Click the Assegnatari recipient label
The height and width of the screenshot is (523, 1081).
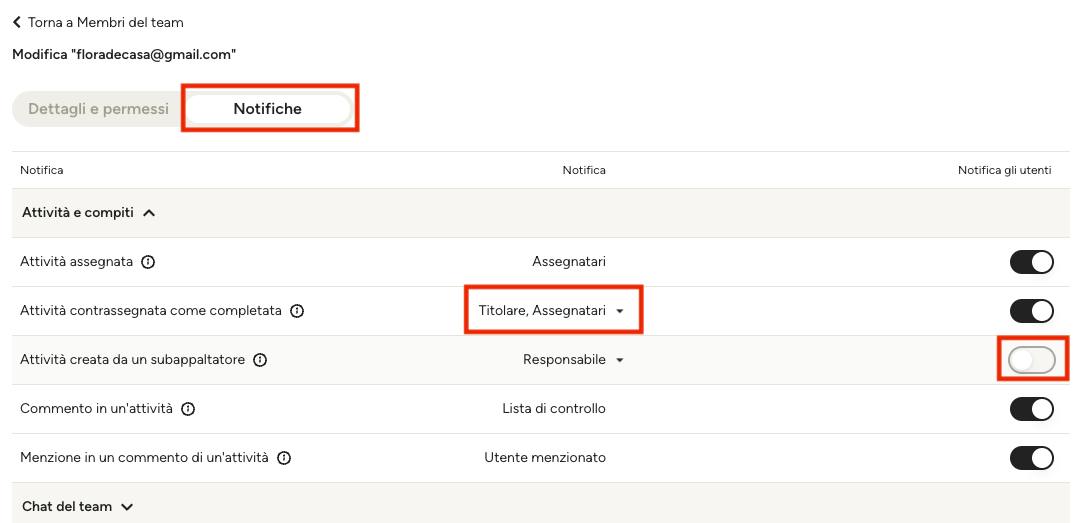[x=569, y=262]
